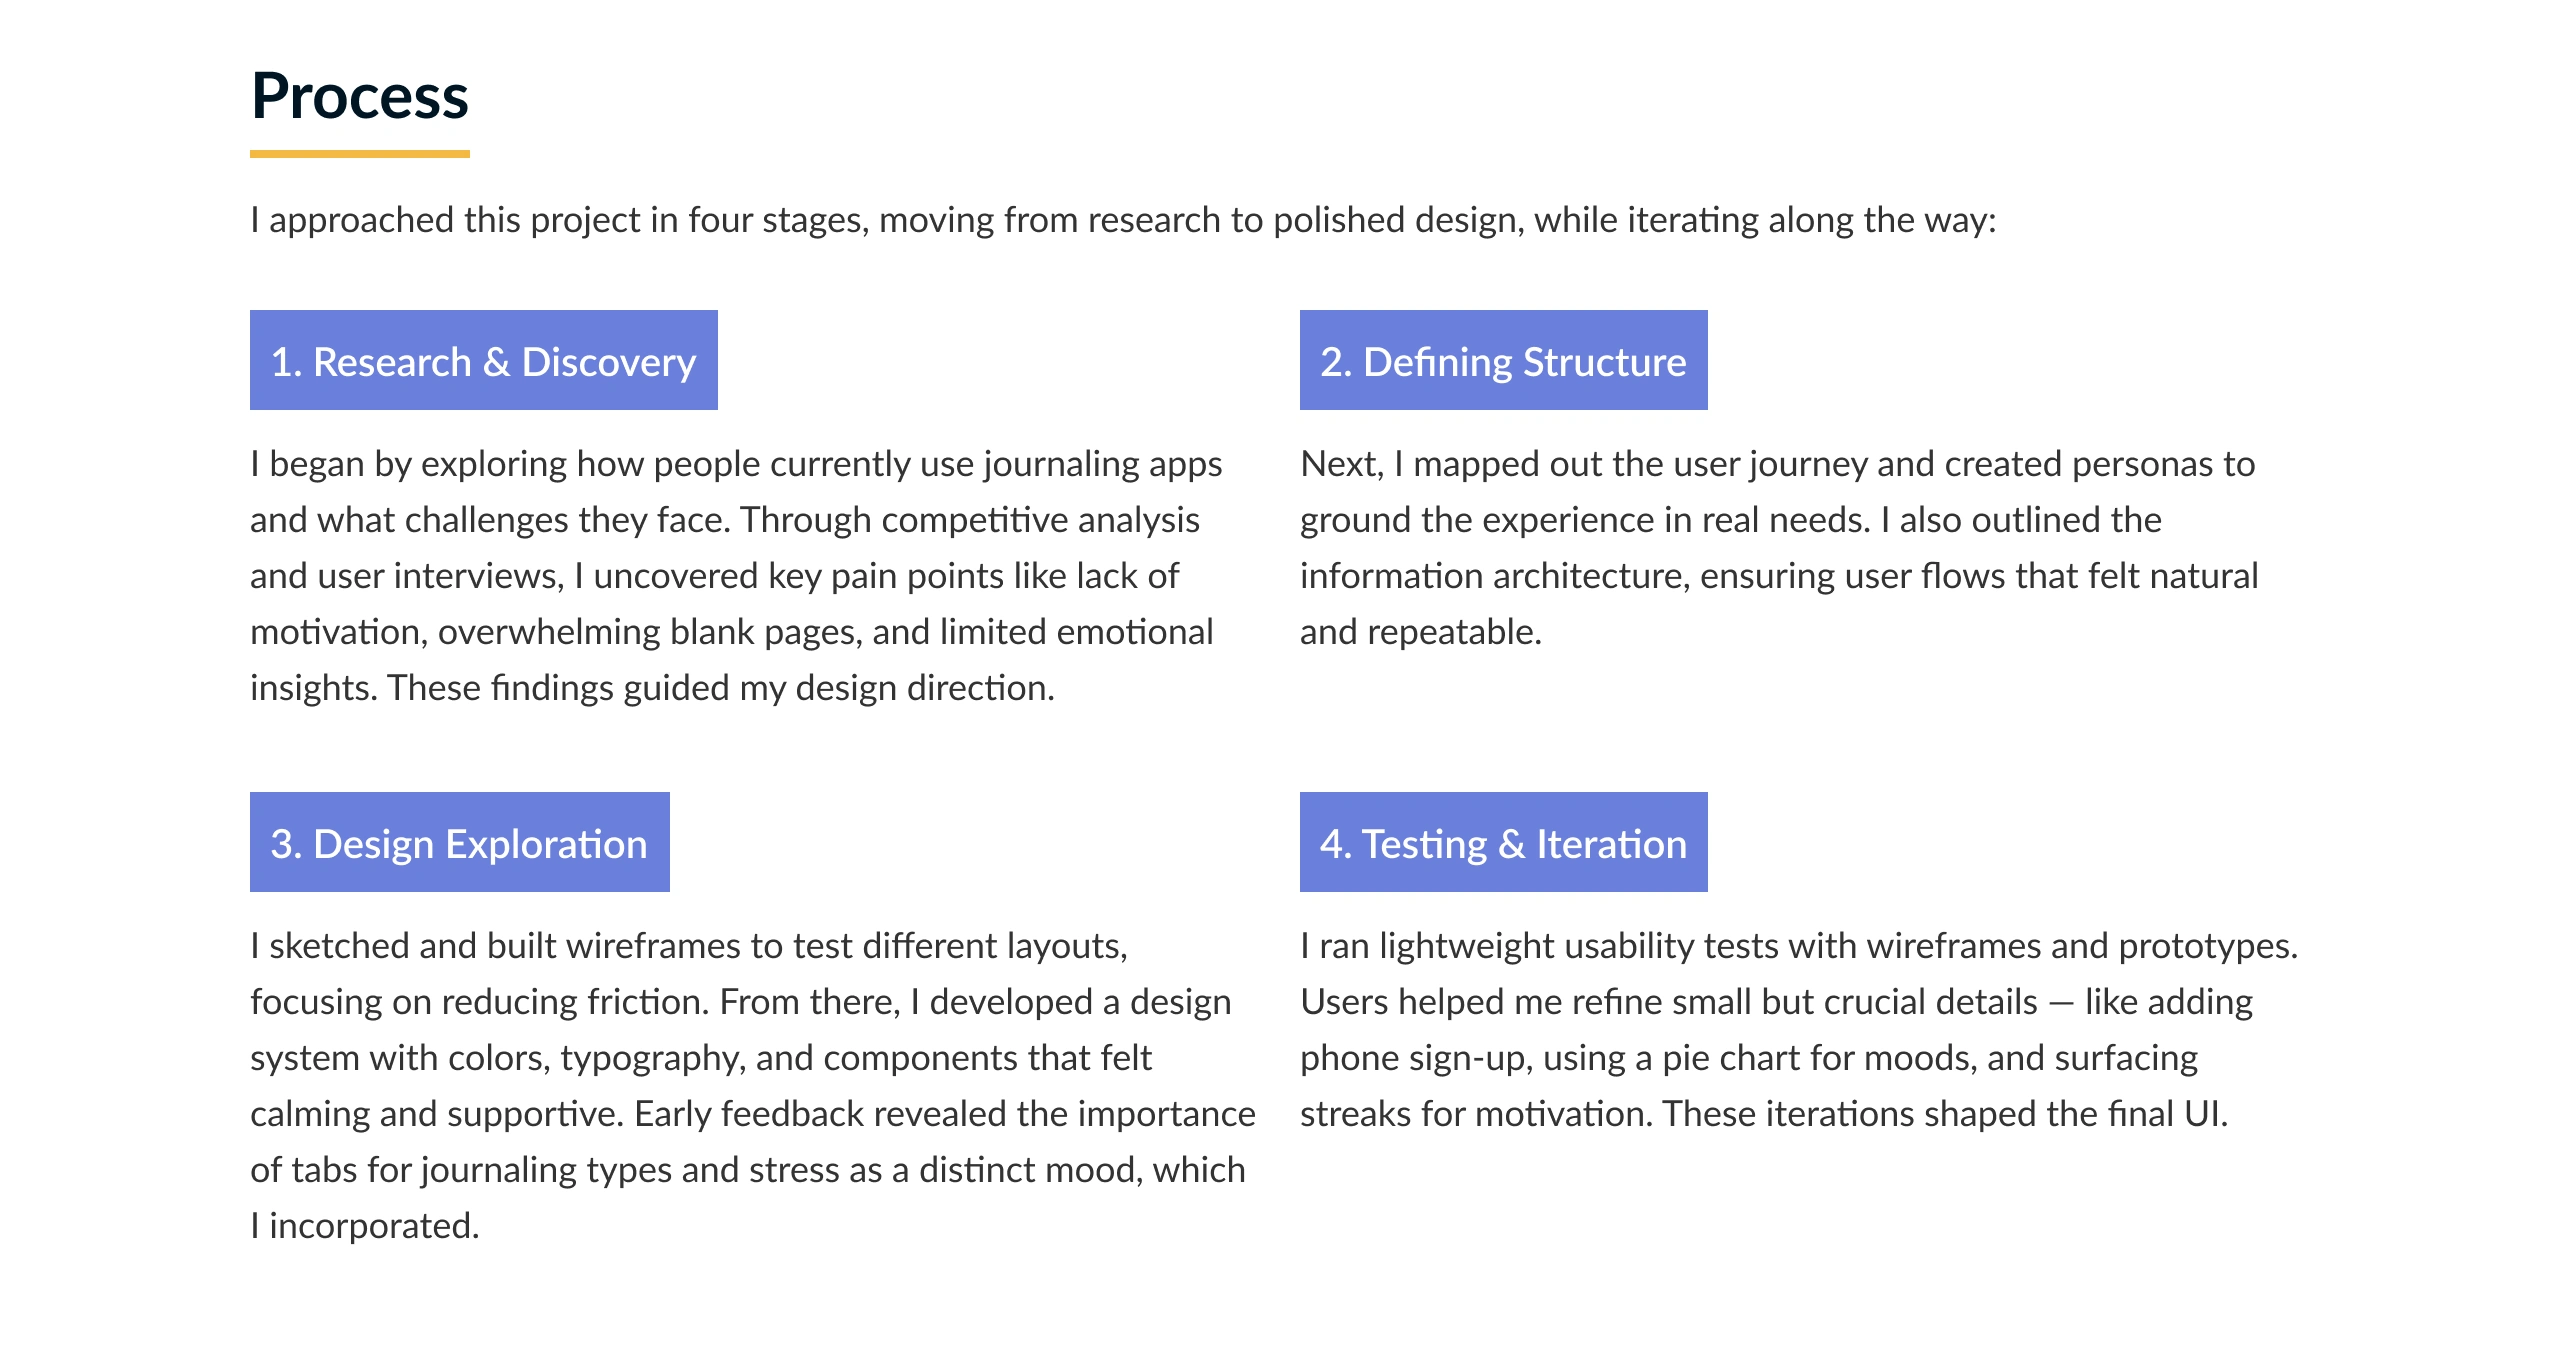2560x1360 pixels.
Task: Click the line starting 'Next, I mapped out'
Action: [x=1776, y=464]
